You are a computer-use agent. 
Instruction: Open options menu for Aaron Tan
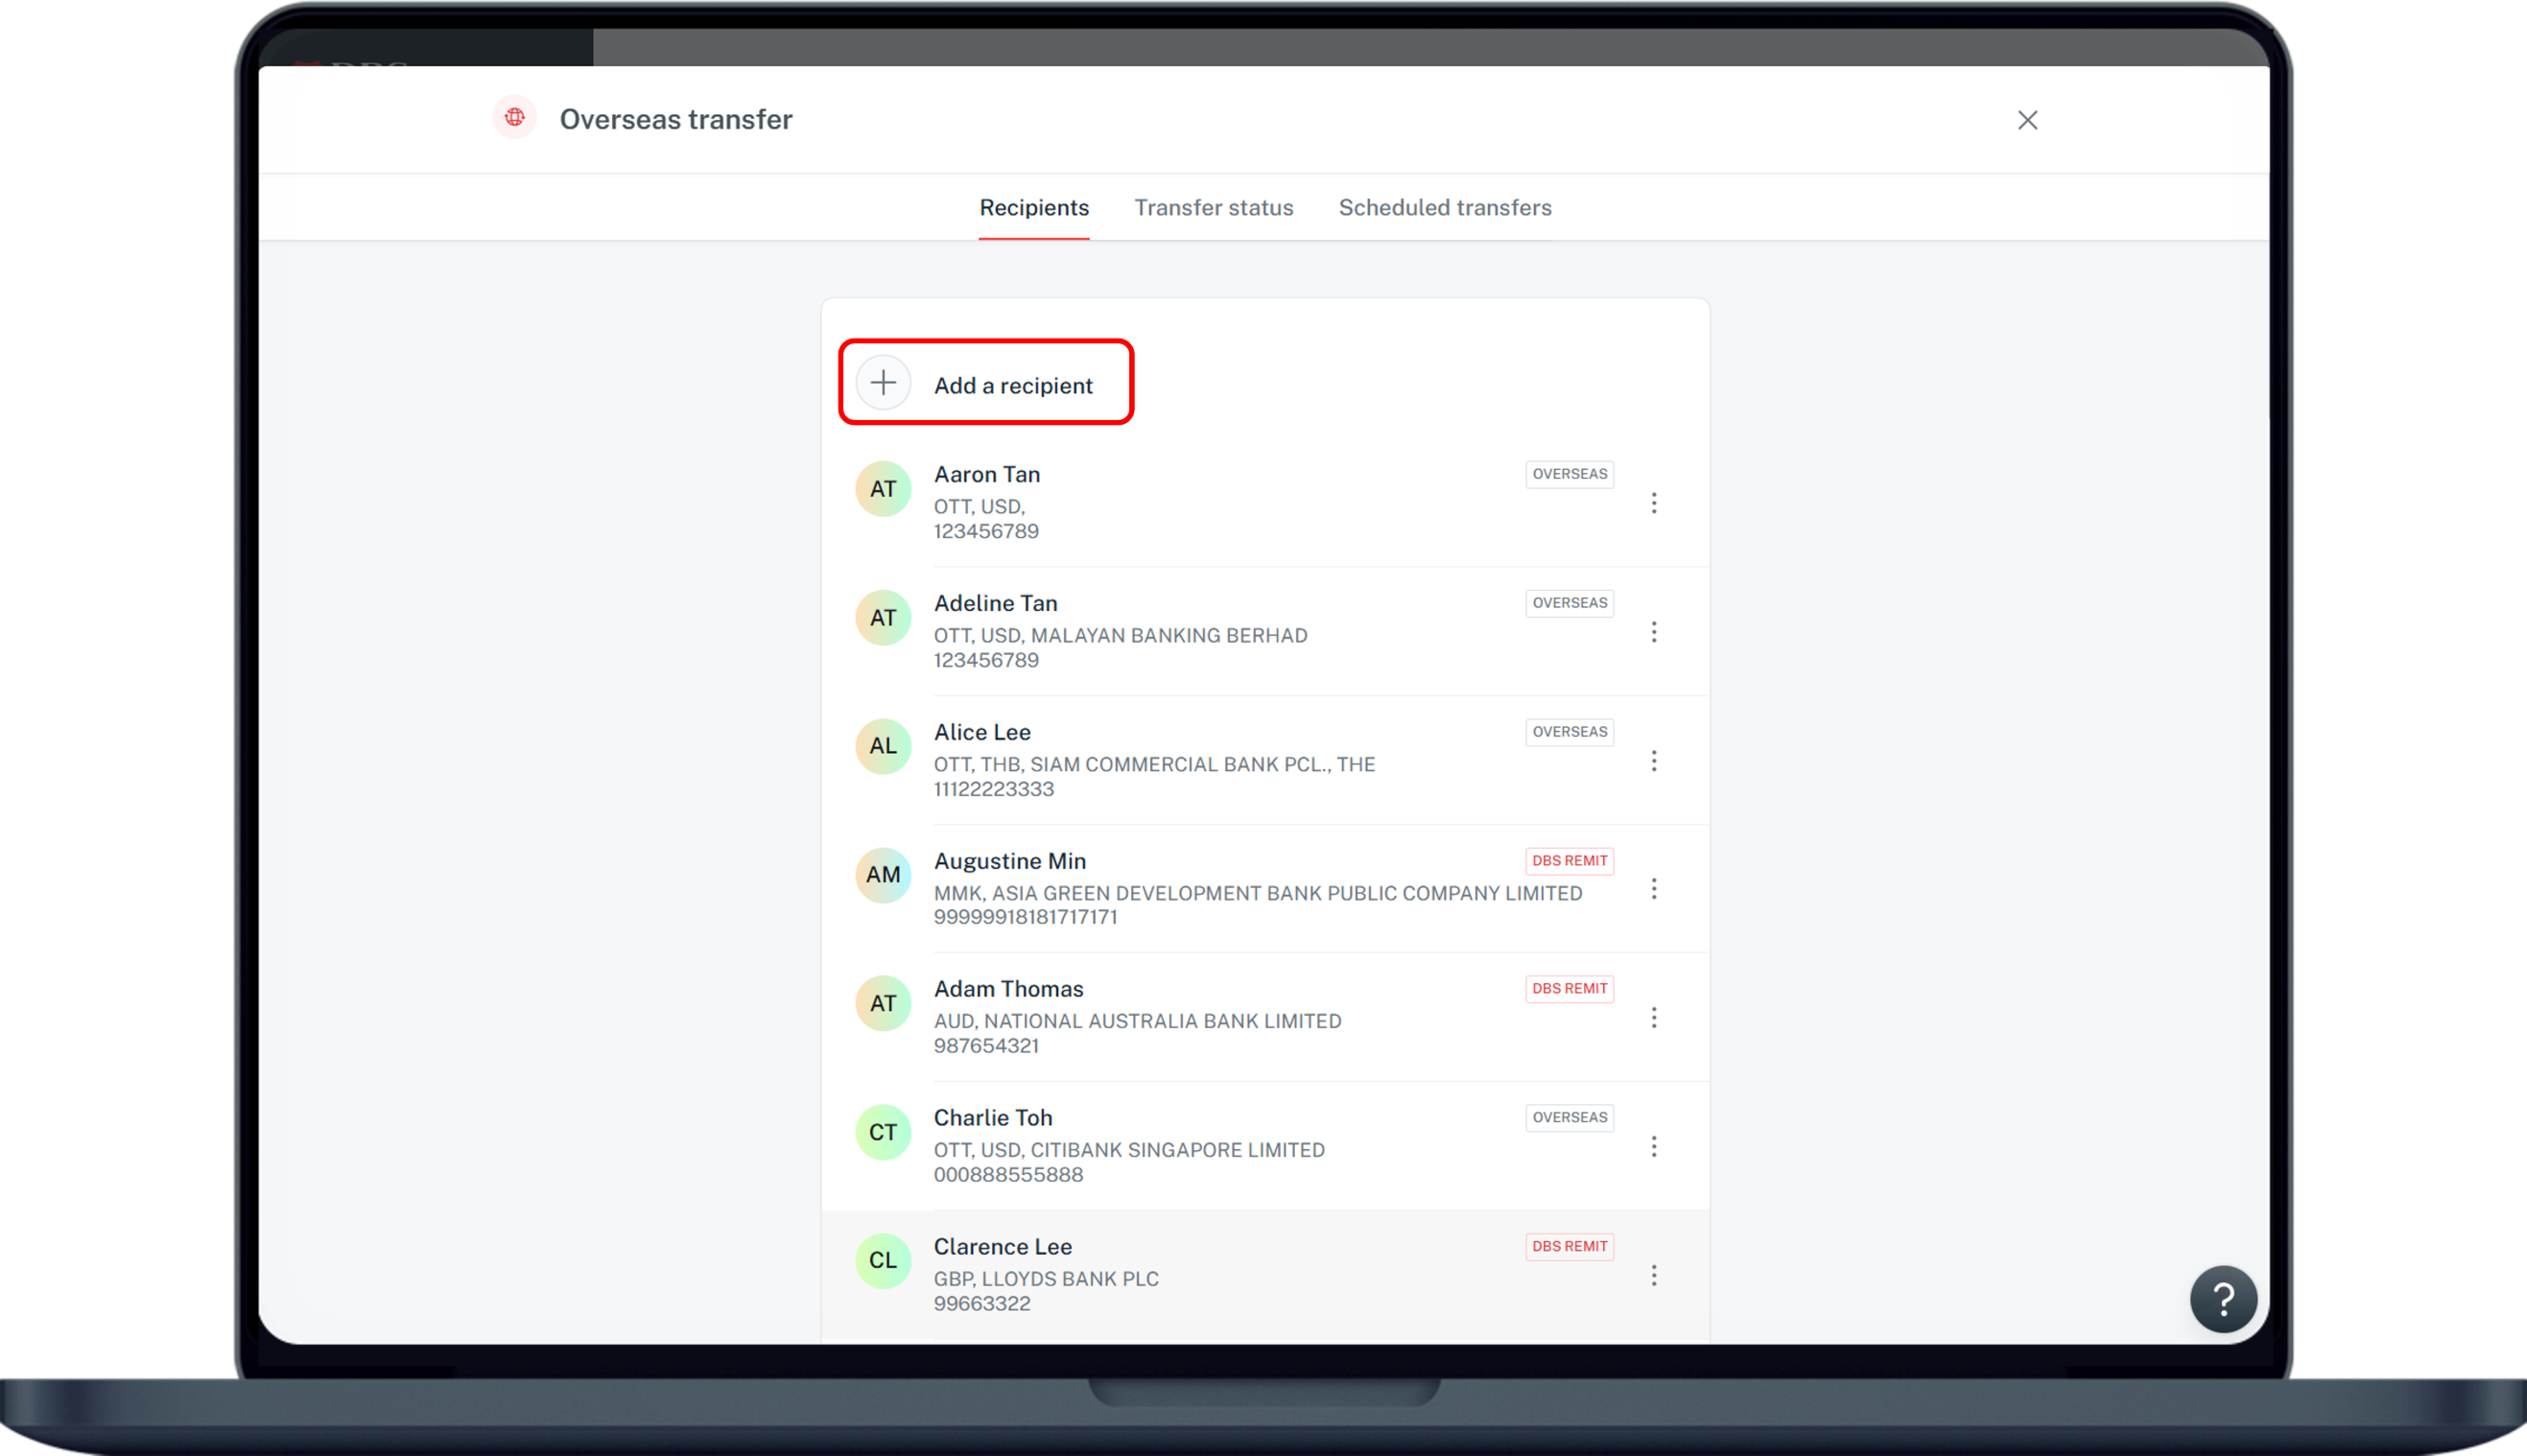tap(1655, 503)
